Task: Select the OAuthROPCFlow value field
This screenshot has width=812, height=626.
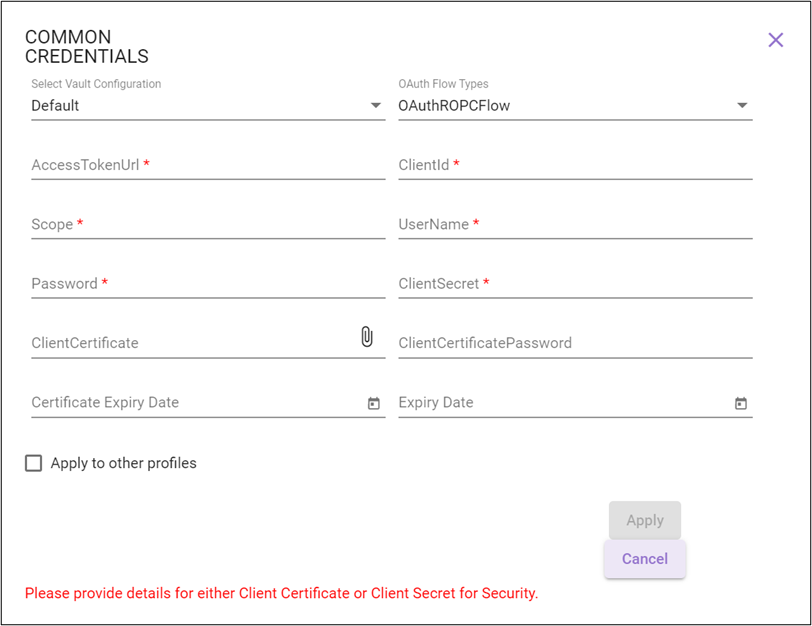Action: click(x=575, y=106)
